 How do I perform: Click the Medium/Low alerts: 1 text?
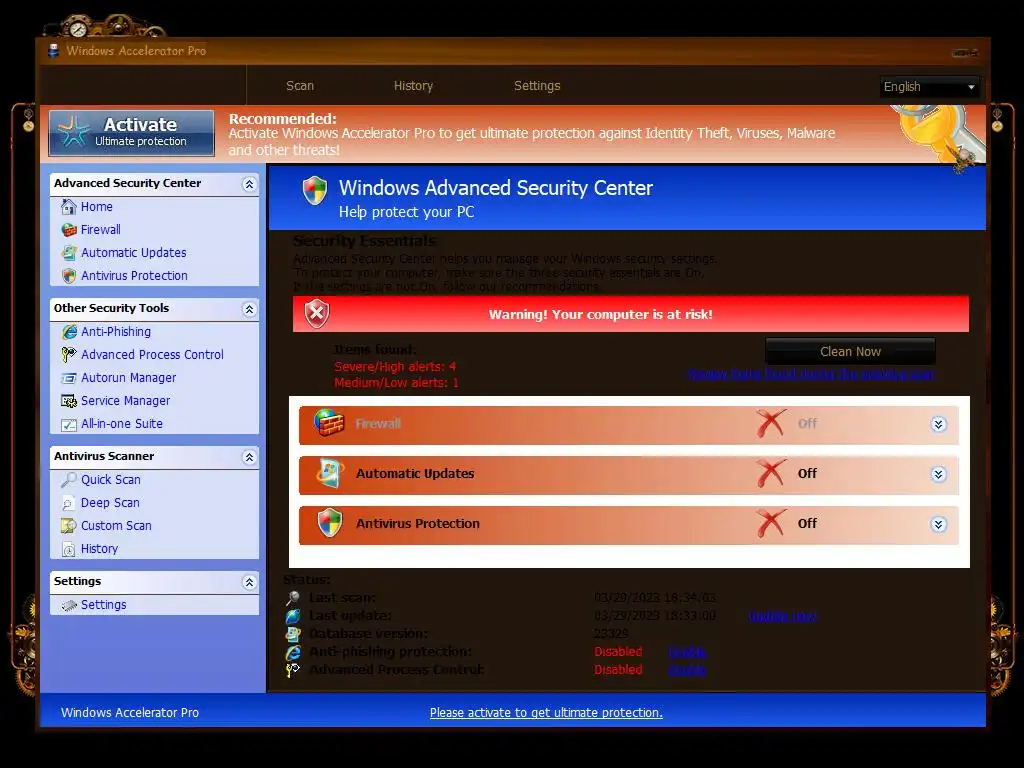coord(396,383)
